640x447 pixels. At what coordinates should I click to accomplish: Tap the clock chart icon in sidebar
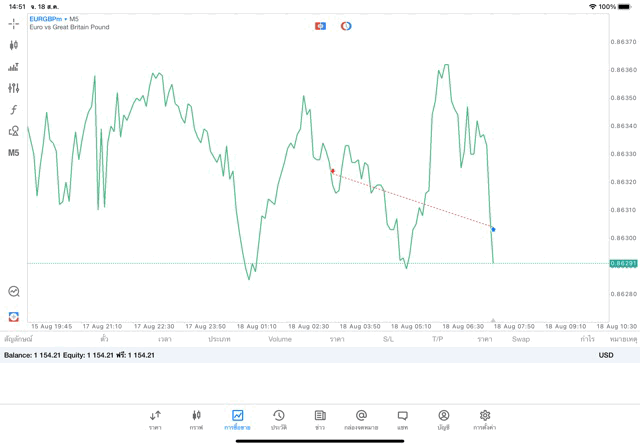(x=14, y=292)
